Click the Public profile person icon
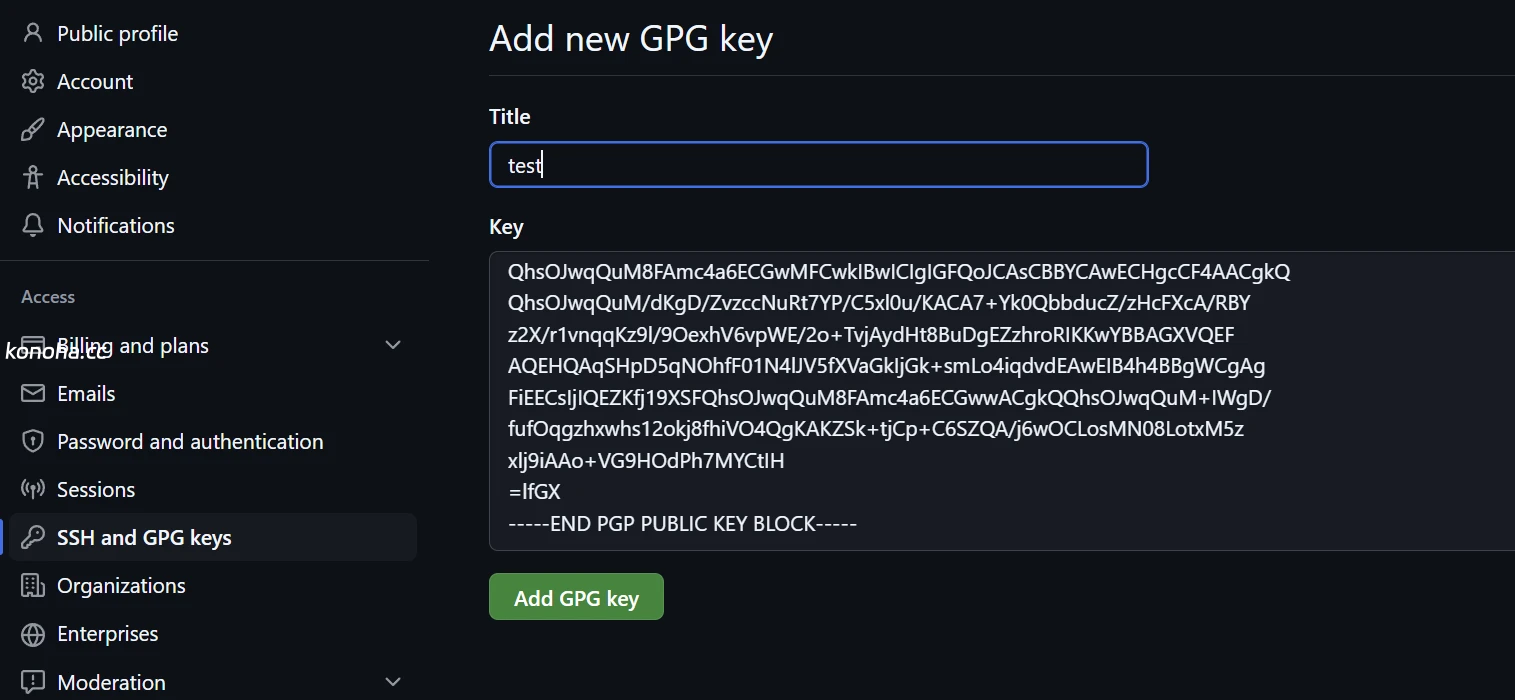 point(33,33)
